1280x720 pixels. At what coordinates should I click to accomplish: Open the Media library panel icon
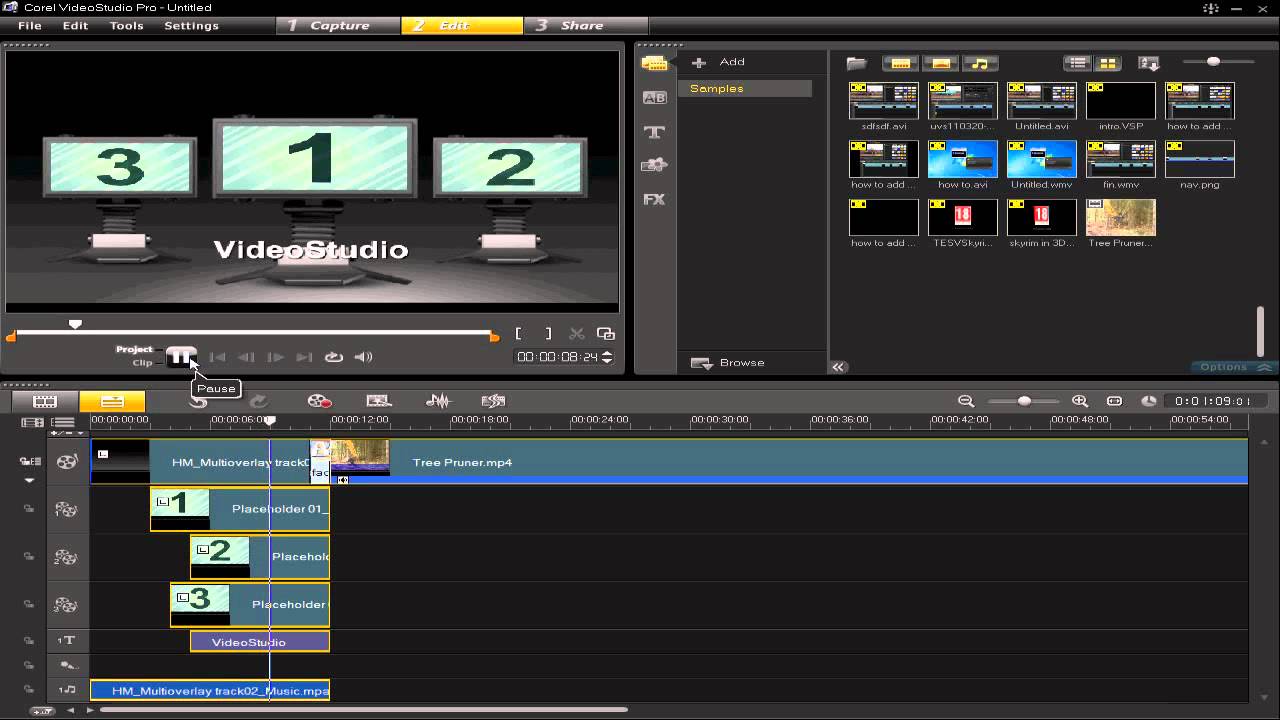654,64
